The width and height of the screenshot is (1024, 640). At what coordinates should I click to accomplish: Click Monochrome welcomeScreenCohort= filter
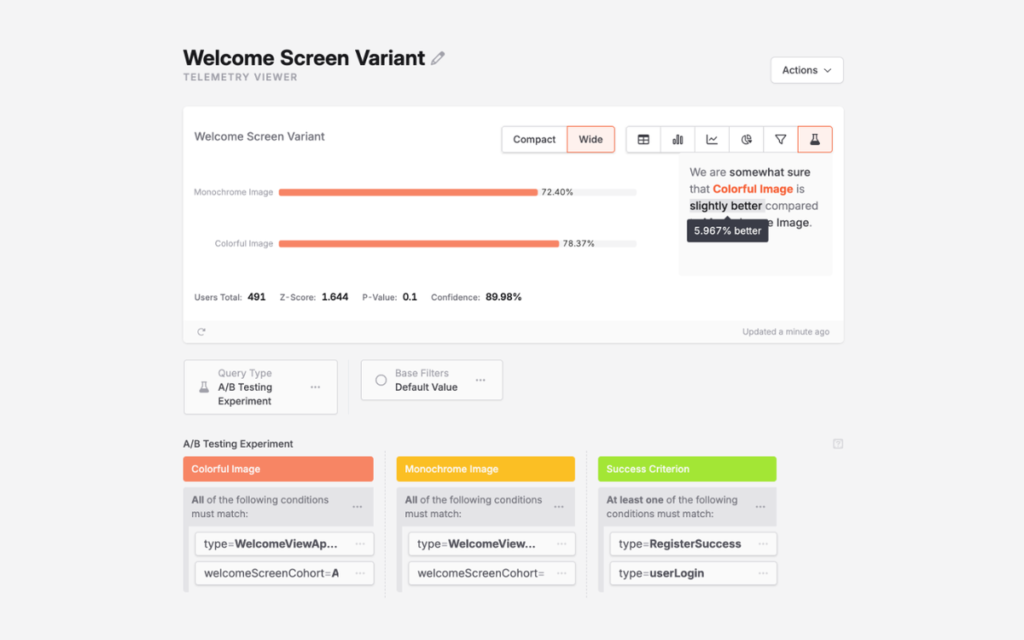click(492, 573)
